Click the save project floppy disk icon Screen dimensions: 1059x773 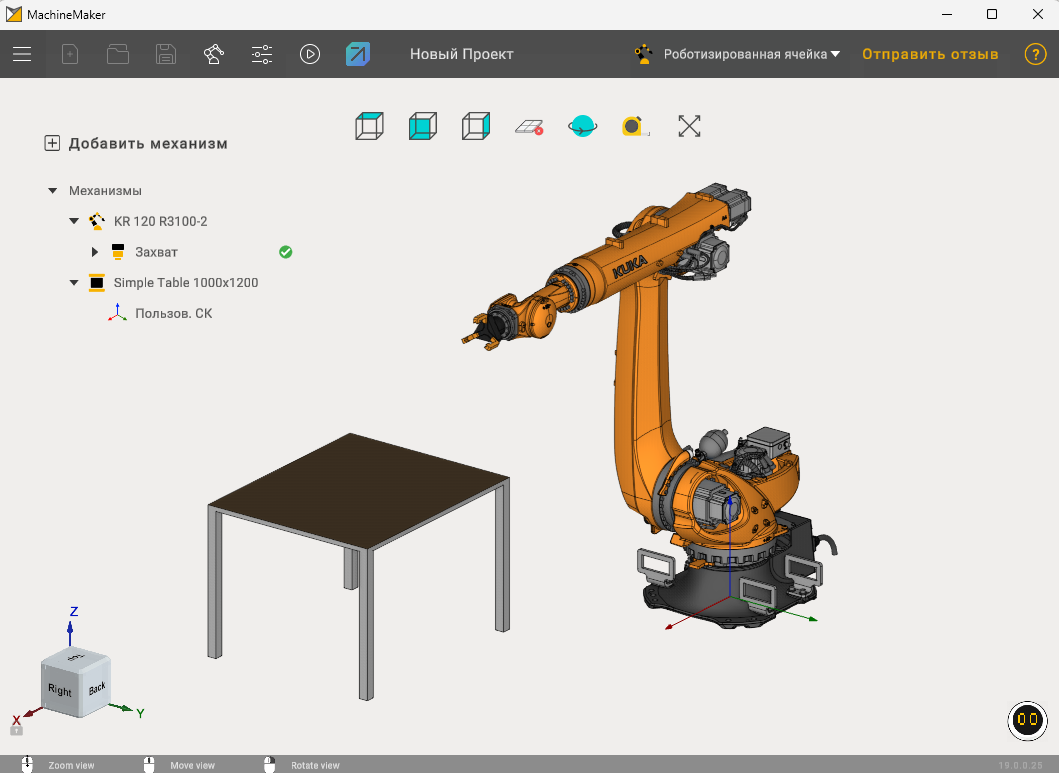tap(166, 54)
